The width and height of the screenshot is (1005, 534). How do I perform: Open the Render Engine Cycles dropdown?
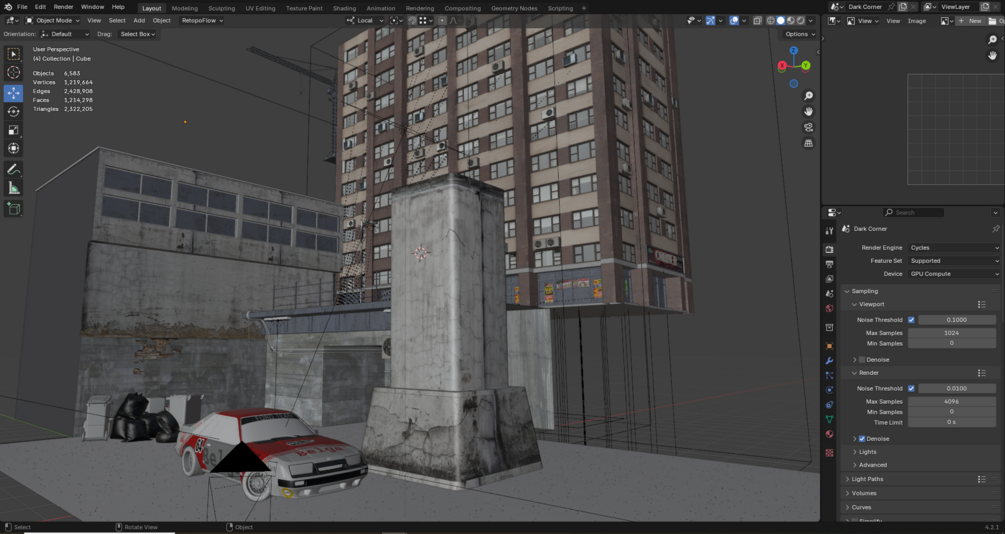pos(954,247)
